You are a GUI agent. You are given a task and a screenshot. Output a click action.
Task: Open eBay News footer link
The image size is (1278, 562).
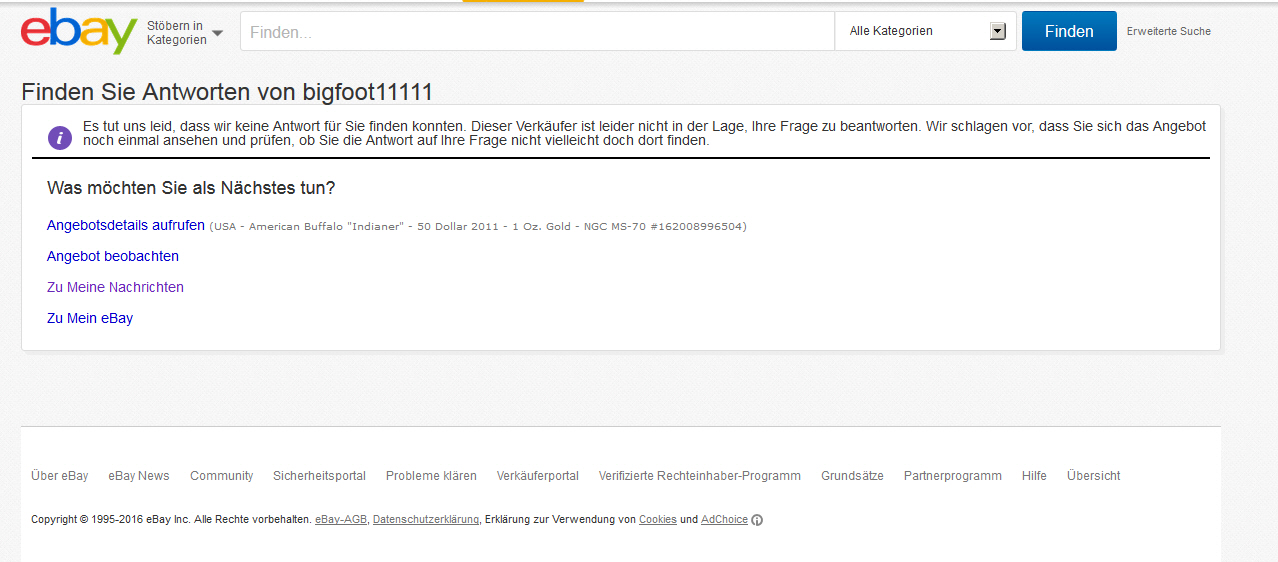(139, 476)
